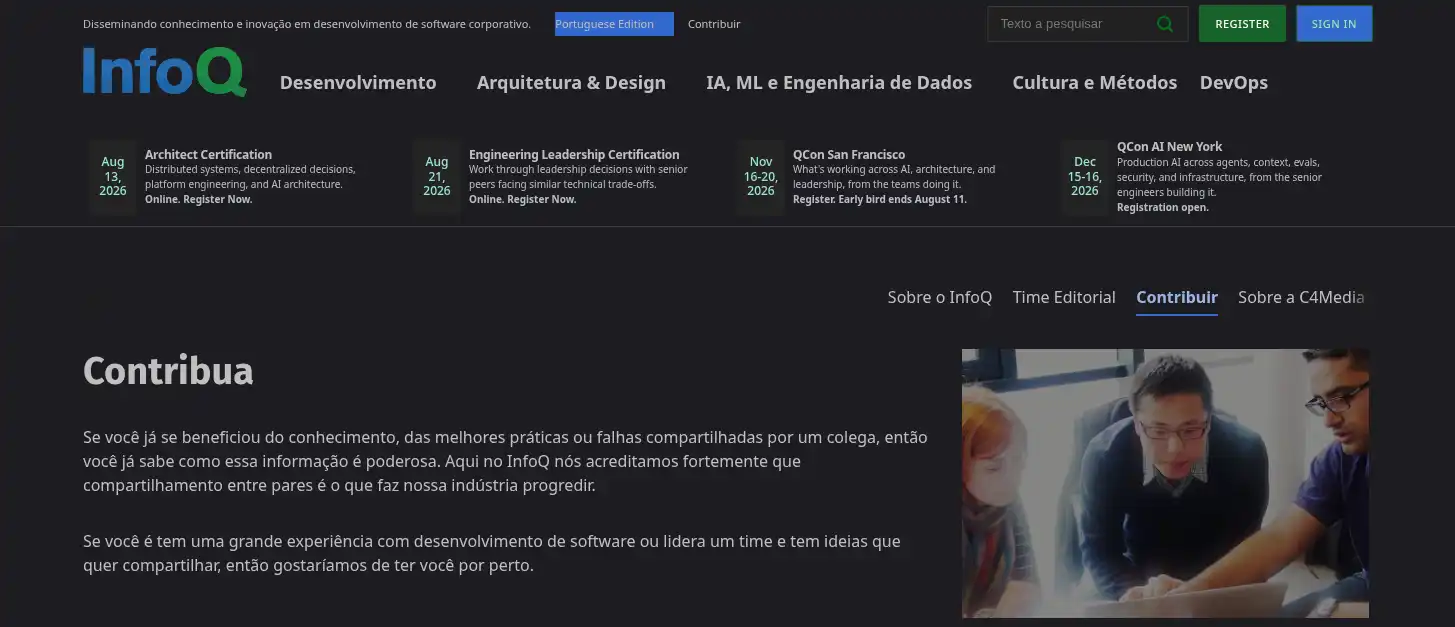Click 'Online. Register Now.' under Architect Certification
Screen dimensions: 1455x627
pyautogui.click(x=199, y=199)
